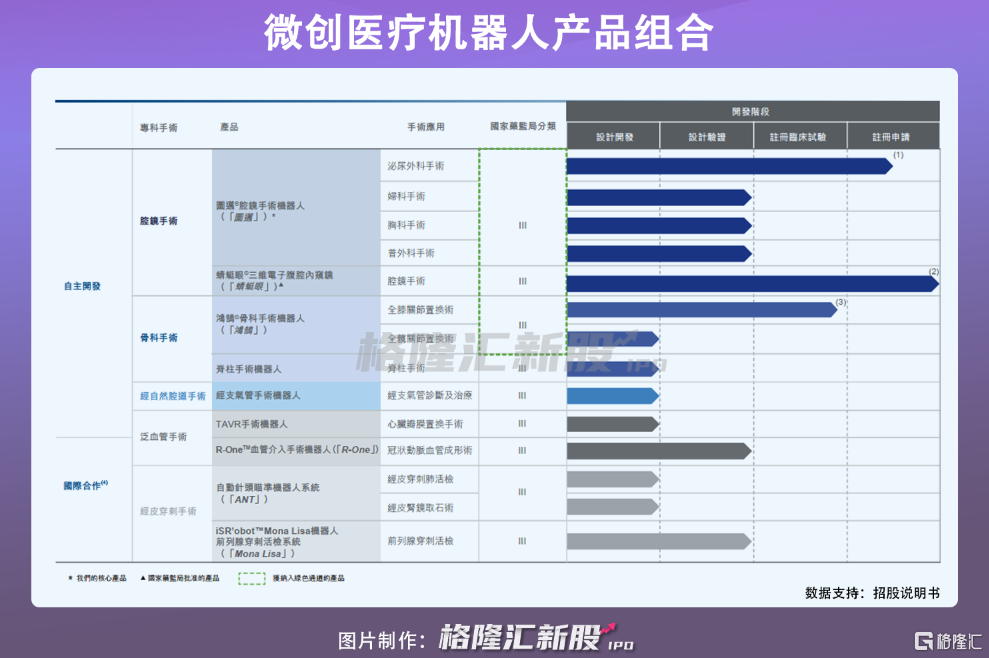Screen dimensions: 989x658
Task: Click the light blue 經支氣管診斷及治療 progress bar
Action: pos(613,396)
